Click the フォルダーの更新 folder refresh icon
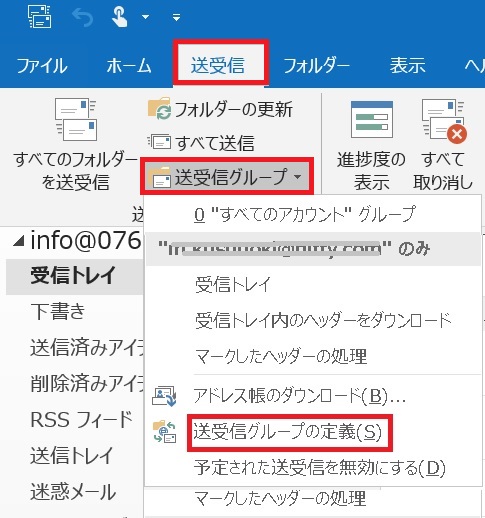Screen dimensions: 485x518 (x=159, y=108)
